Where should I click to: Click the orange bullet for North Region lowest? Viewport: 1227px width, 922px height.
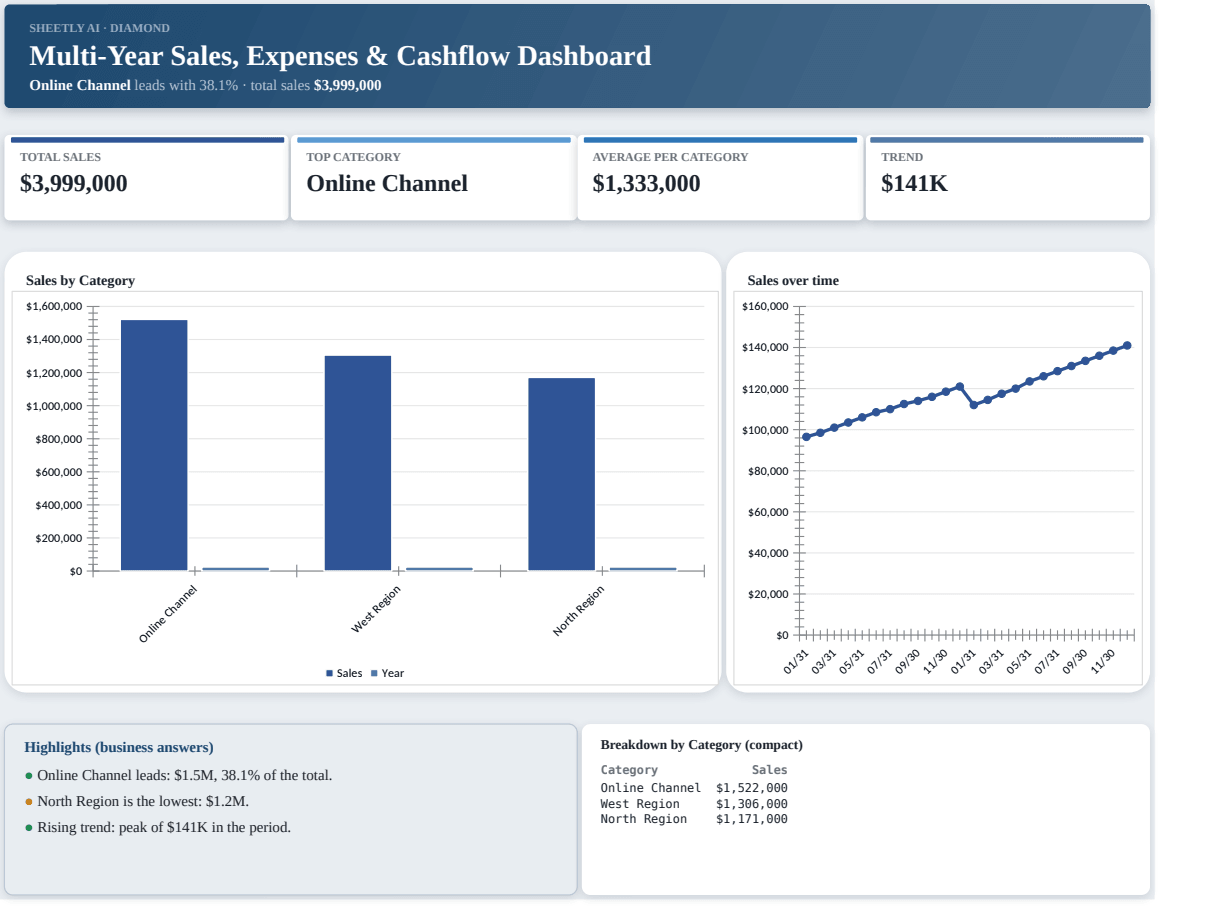click(29, 802)
